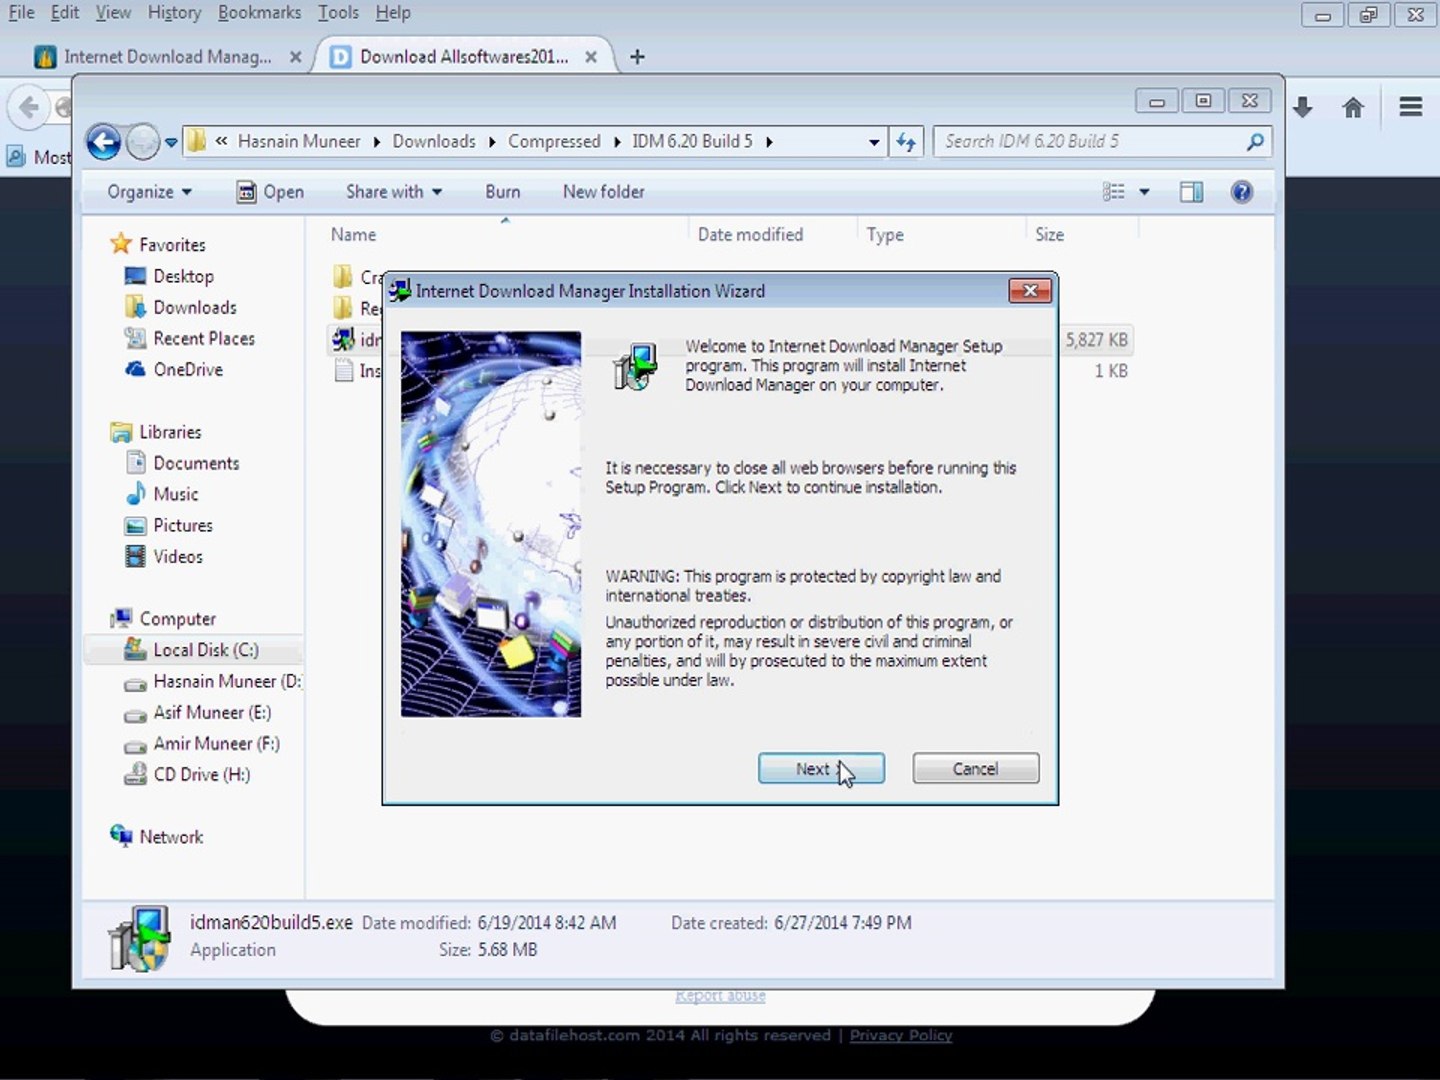Image resolution: width=1440 pixels, height=1080 pixels.
Task: Open the browser History menu
Action: tap(174, 12)
